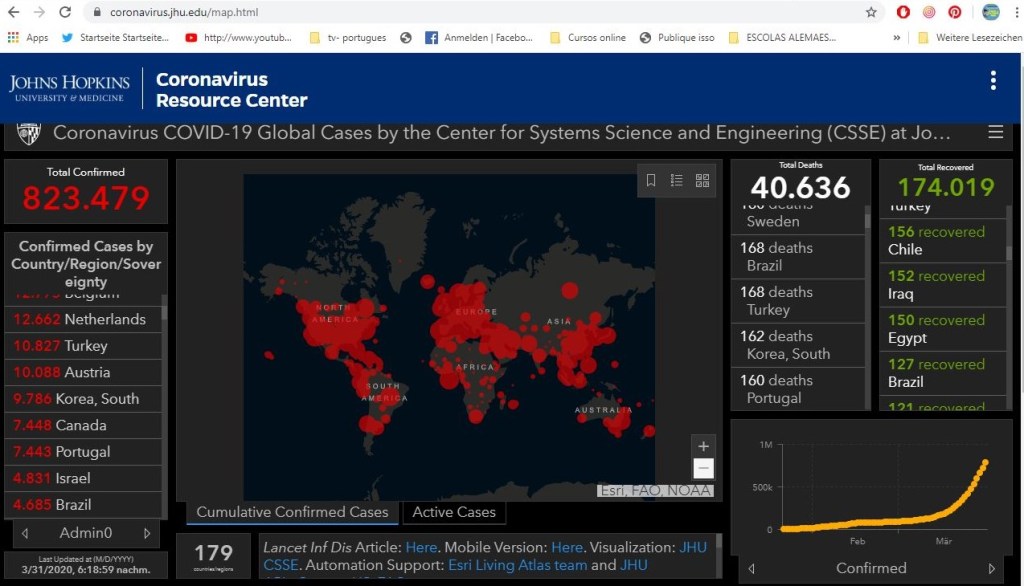Click the right arrow next to Admin0
The image size is (1024, 586).
click(x=146, y=533)
